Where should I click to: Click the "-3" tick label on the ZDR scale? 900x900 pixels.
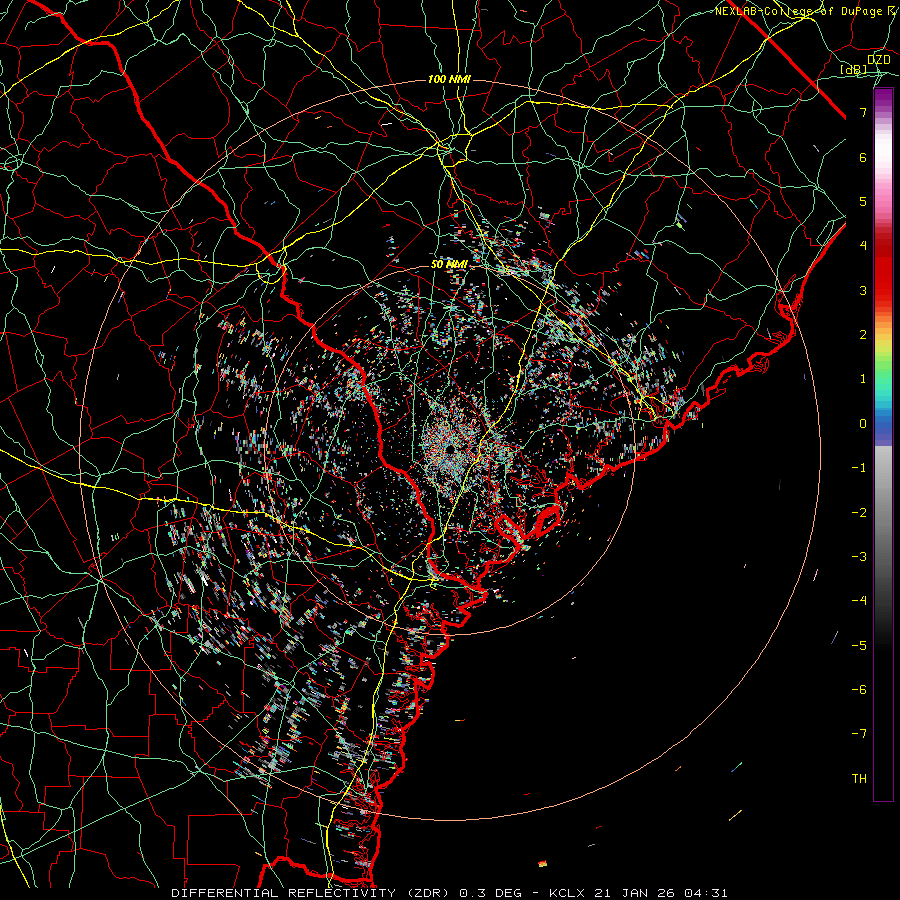tap(859, 557)
